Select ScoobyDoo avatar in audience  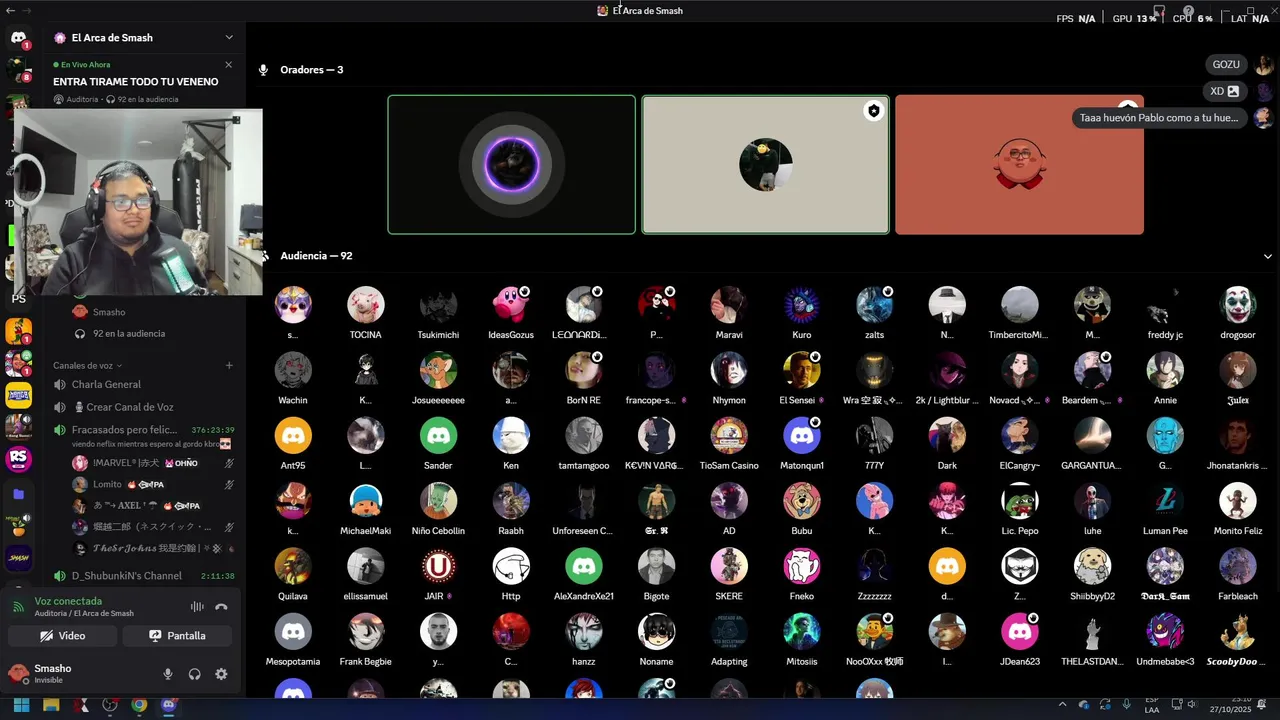(x=1237, y=632)
